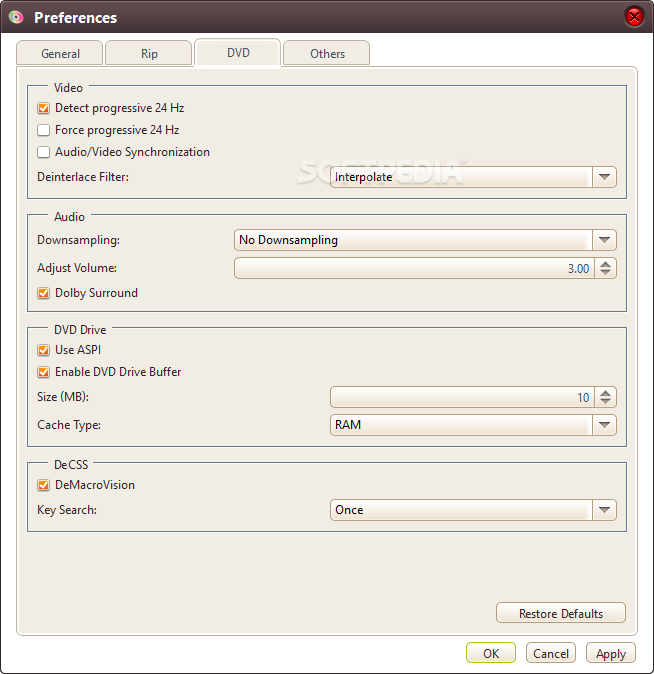
Task: Click the app logo icon in title bar
Action: [16, 17]
